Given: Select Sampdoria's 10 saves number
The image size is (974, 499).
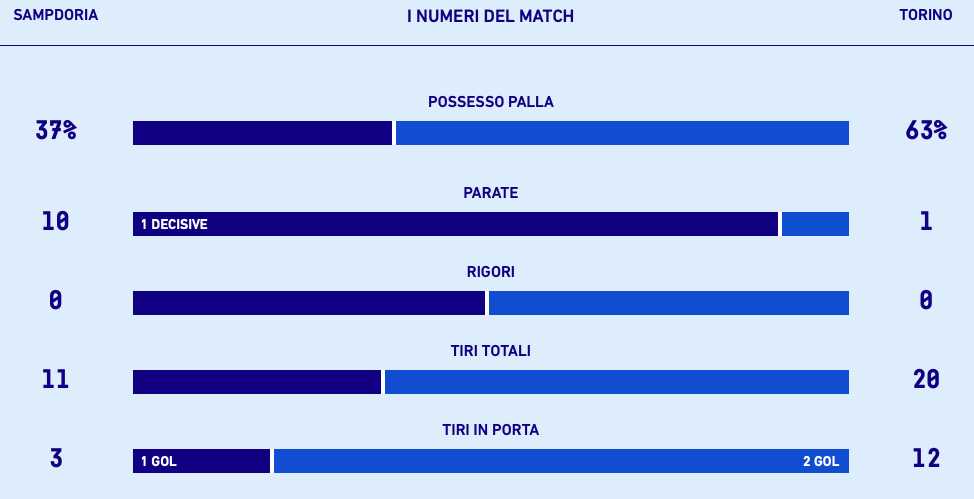Looking at the screenshot, I should point(56,221).
